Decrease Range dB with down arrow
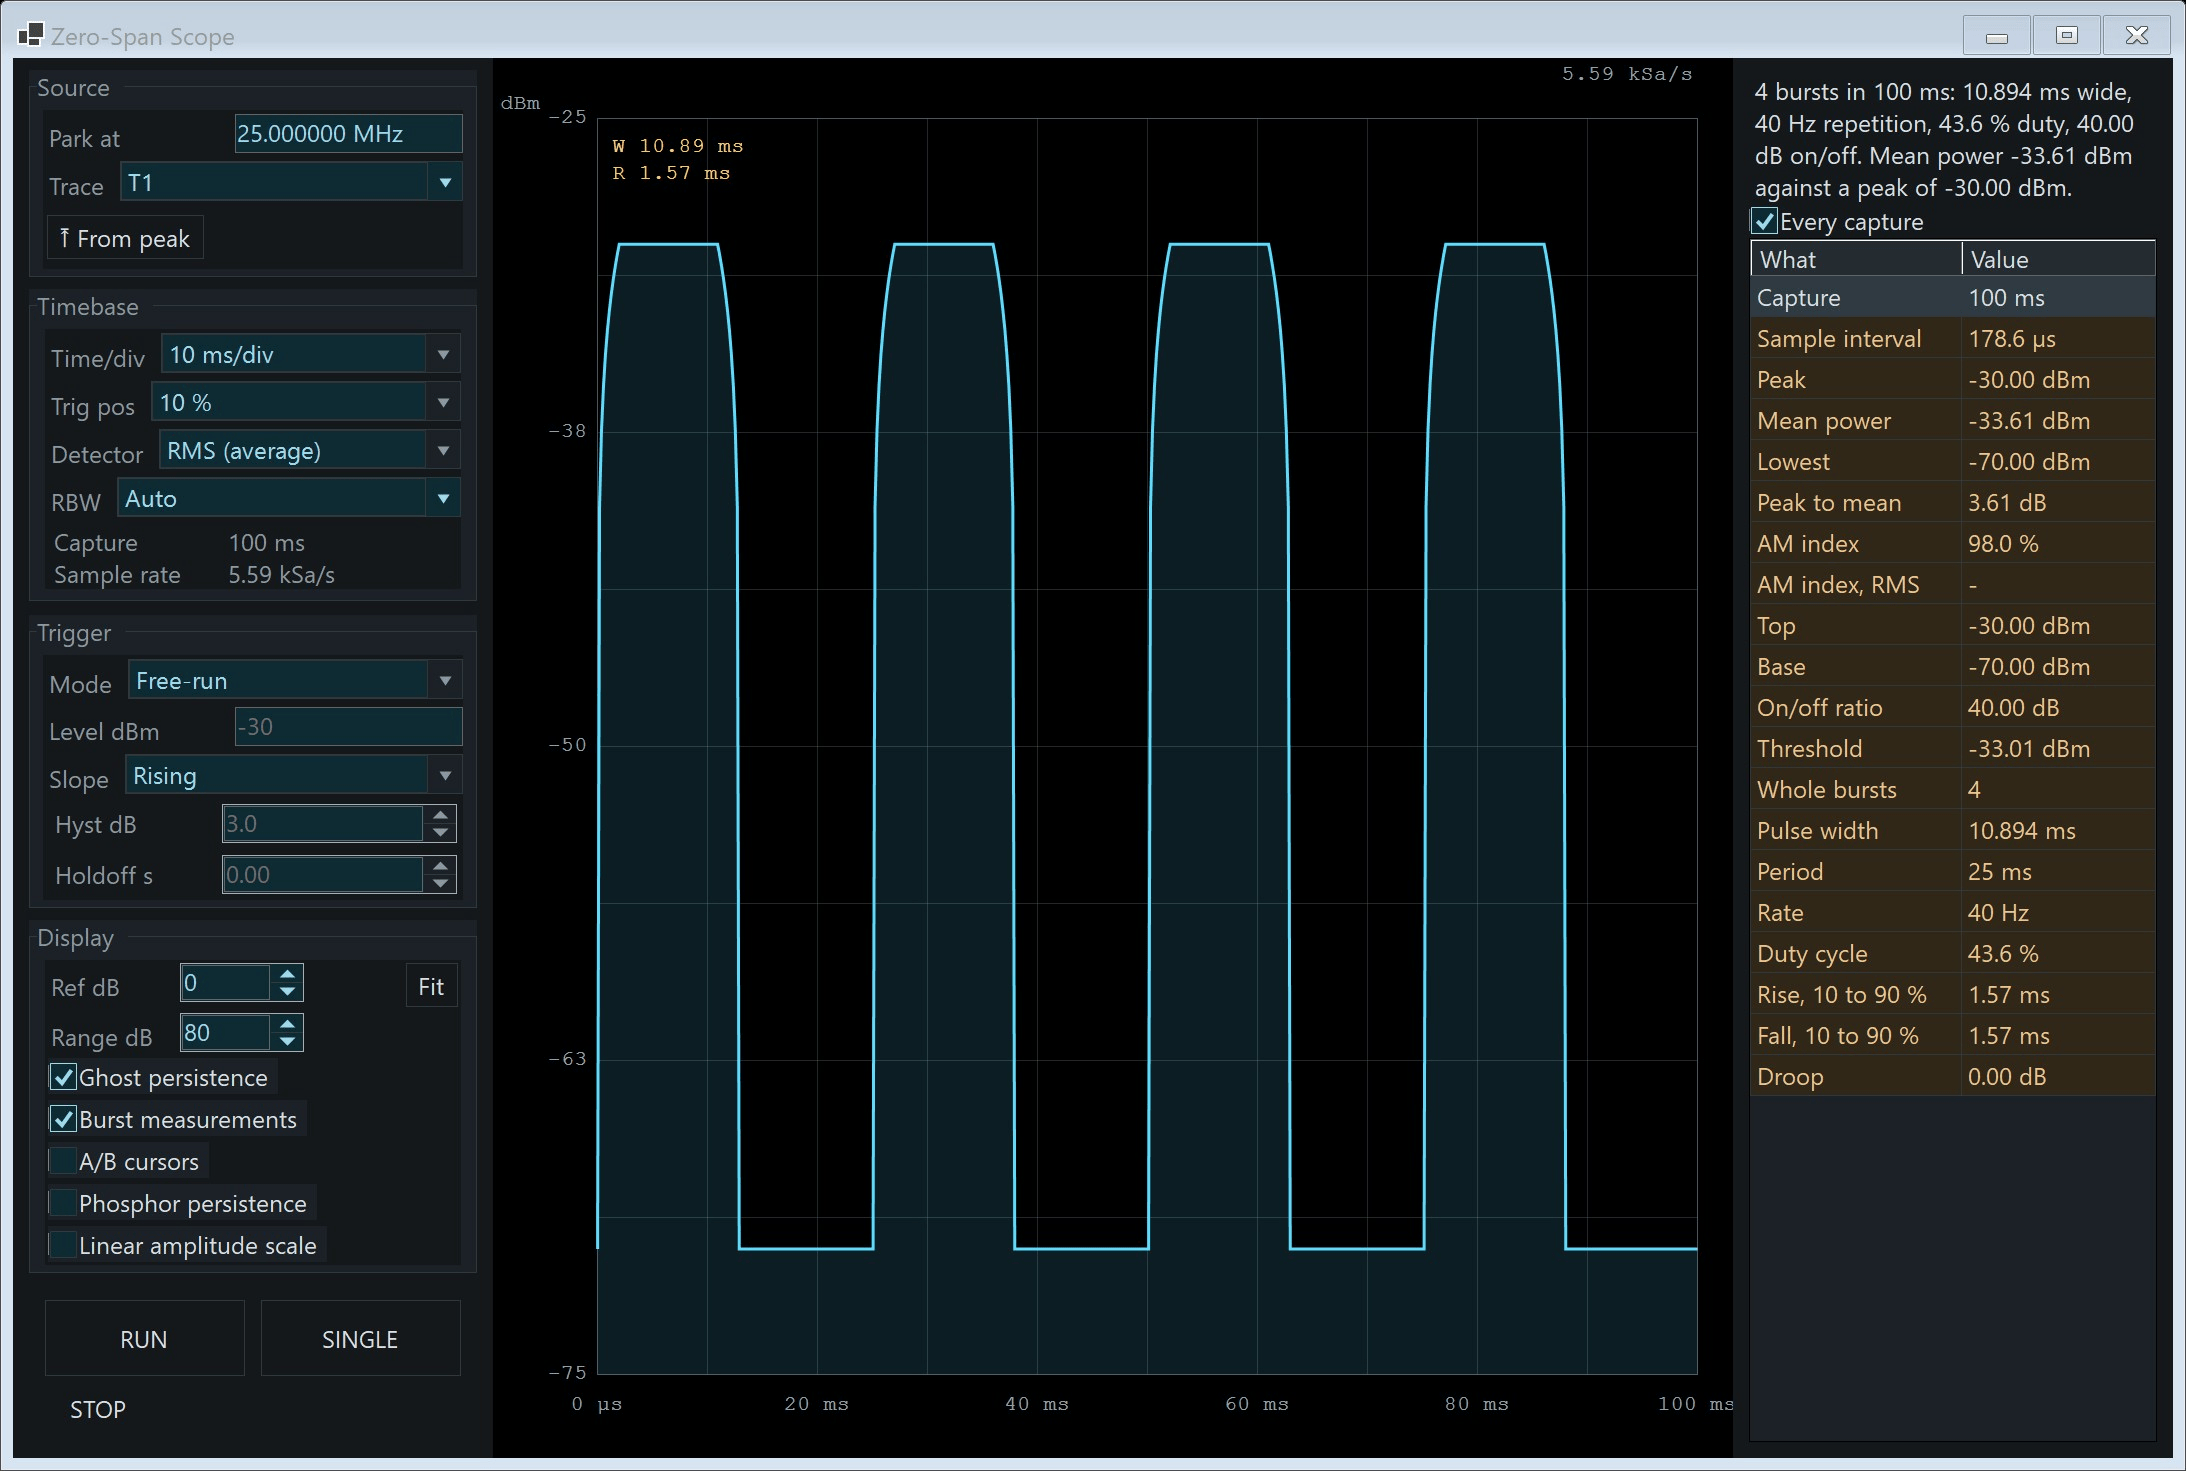Image resolution: width=2186 pixels, height=1471 pixels. (x=287, y=1042)
